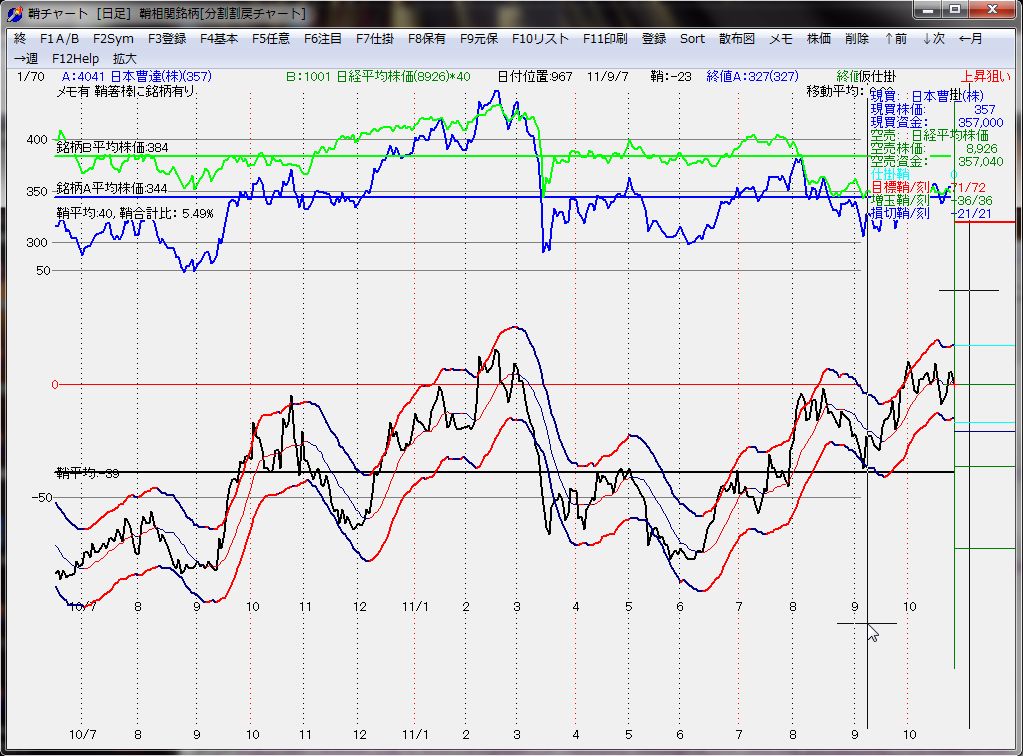The width and height of the screenshot is (1023, 756).
Task: Open the メモ menu
Action: point(781,38)
